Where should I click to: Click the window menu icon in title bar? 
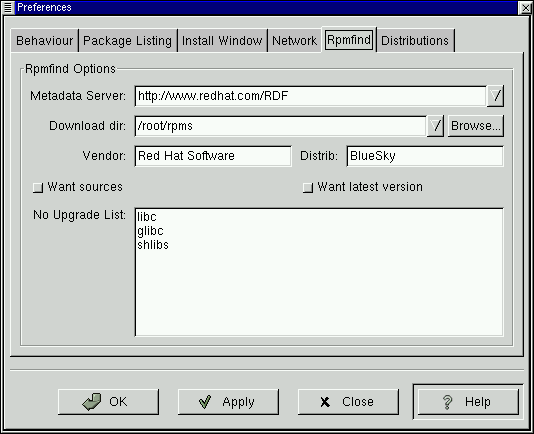tap(8, 7)
